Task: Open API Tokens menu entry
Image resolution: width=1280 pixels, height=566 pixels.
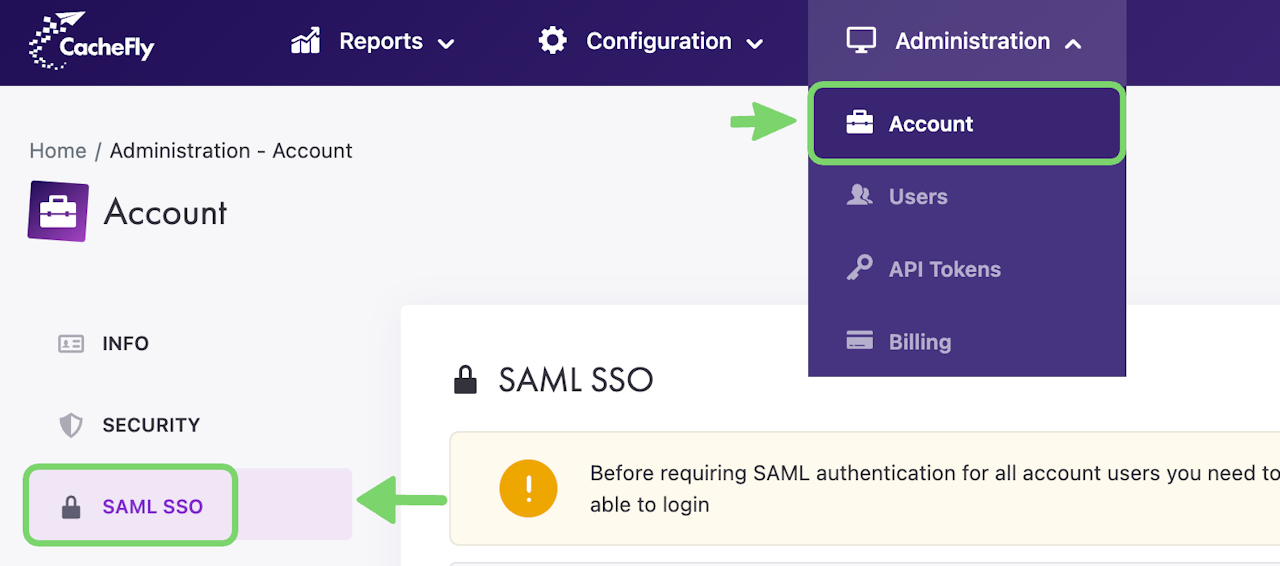Action: [944, 269]
